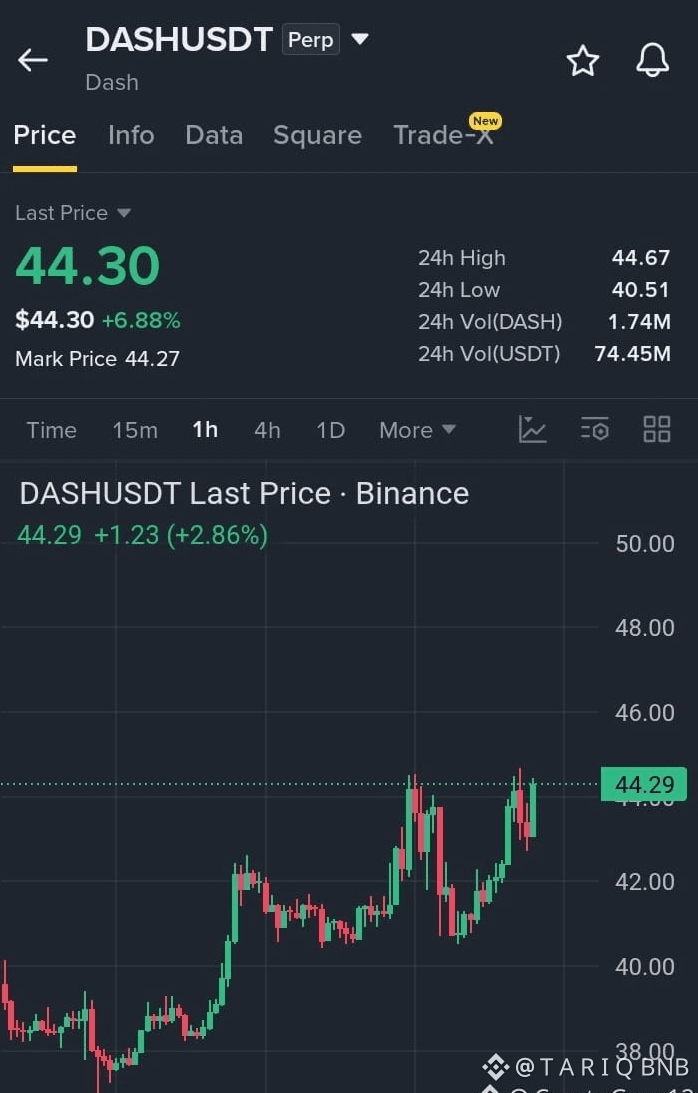The width and height of the screenshot is (698, 1093).
Task: Select the 4h chart interval
Action: coord(267,430)
